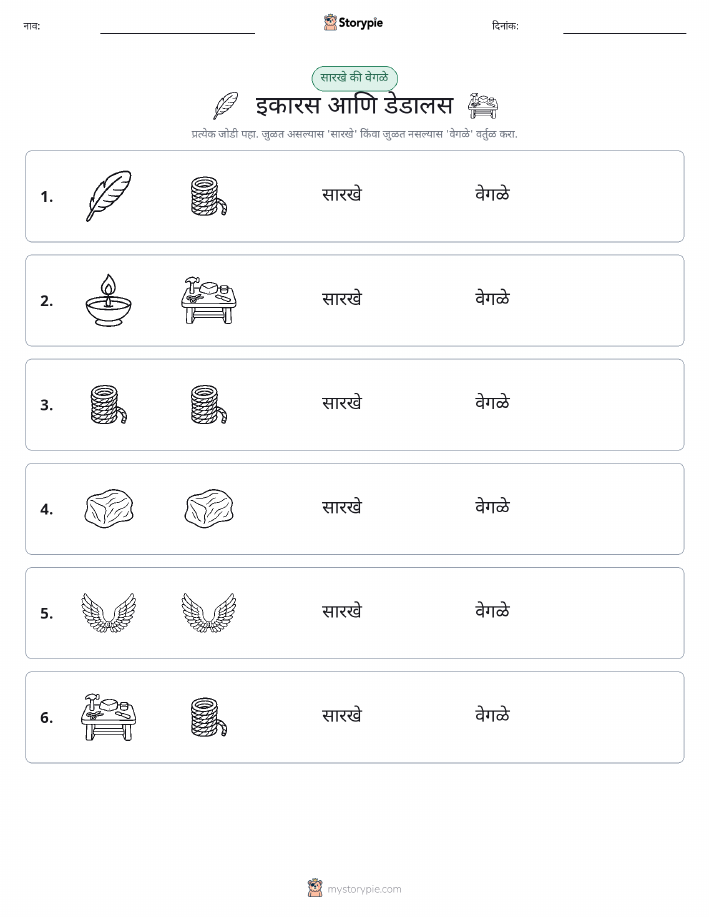Click the right wax lump in row 4
The image size is (709, 917).
209,508
